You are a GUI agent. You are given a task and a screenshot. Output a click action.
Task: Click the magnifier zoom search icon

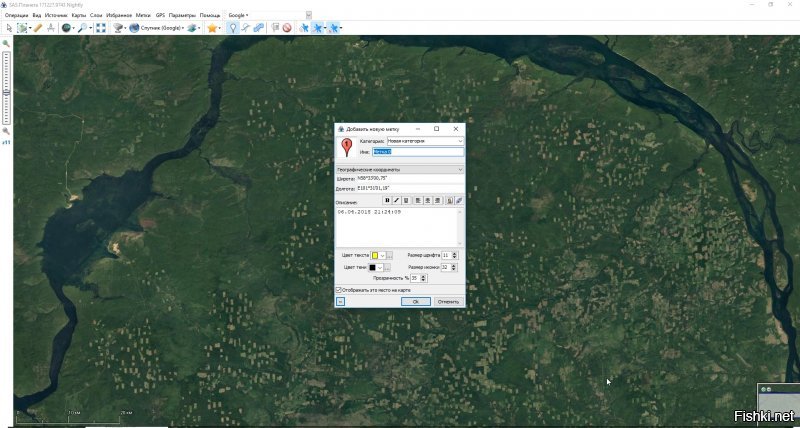click(82, 28)
